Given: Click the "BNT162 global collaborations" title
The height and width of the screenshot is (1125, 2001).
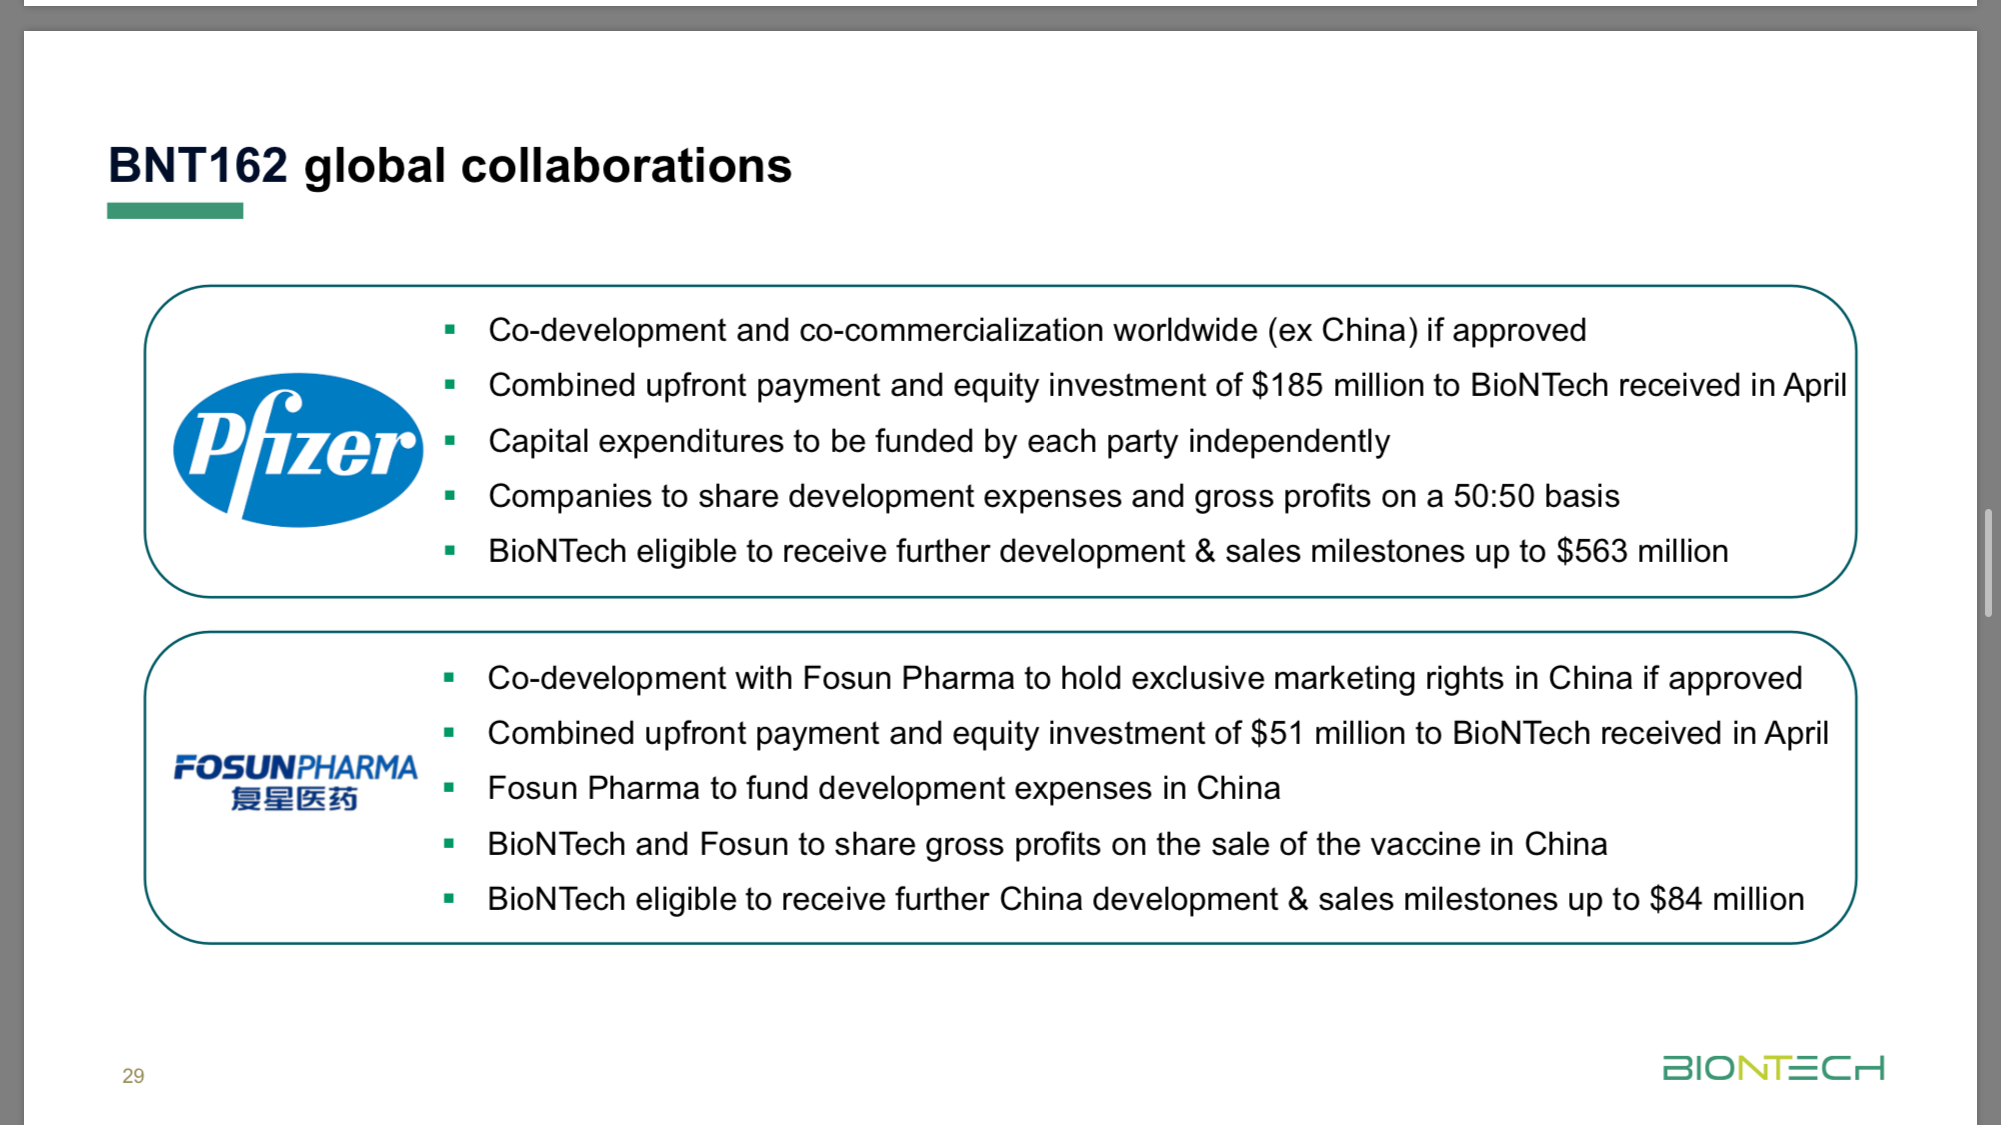Looking at the screenshot, I should (x=449, y=166).
